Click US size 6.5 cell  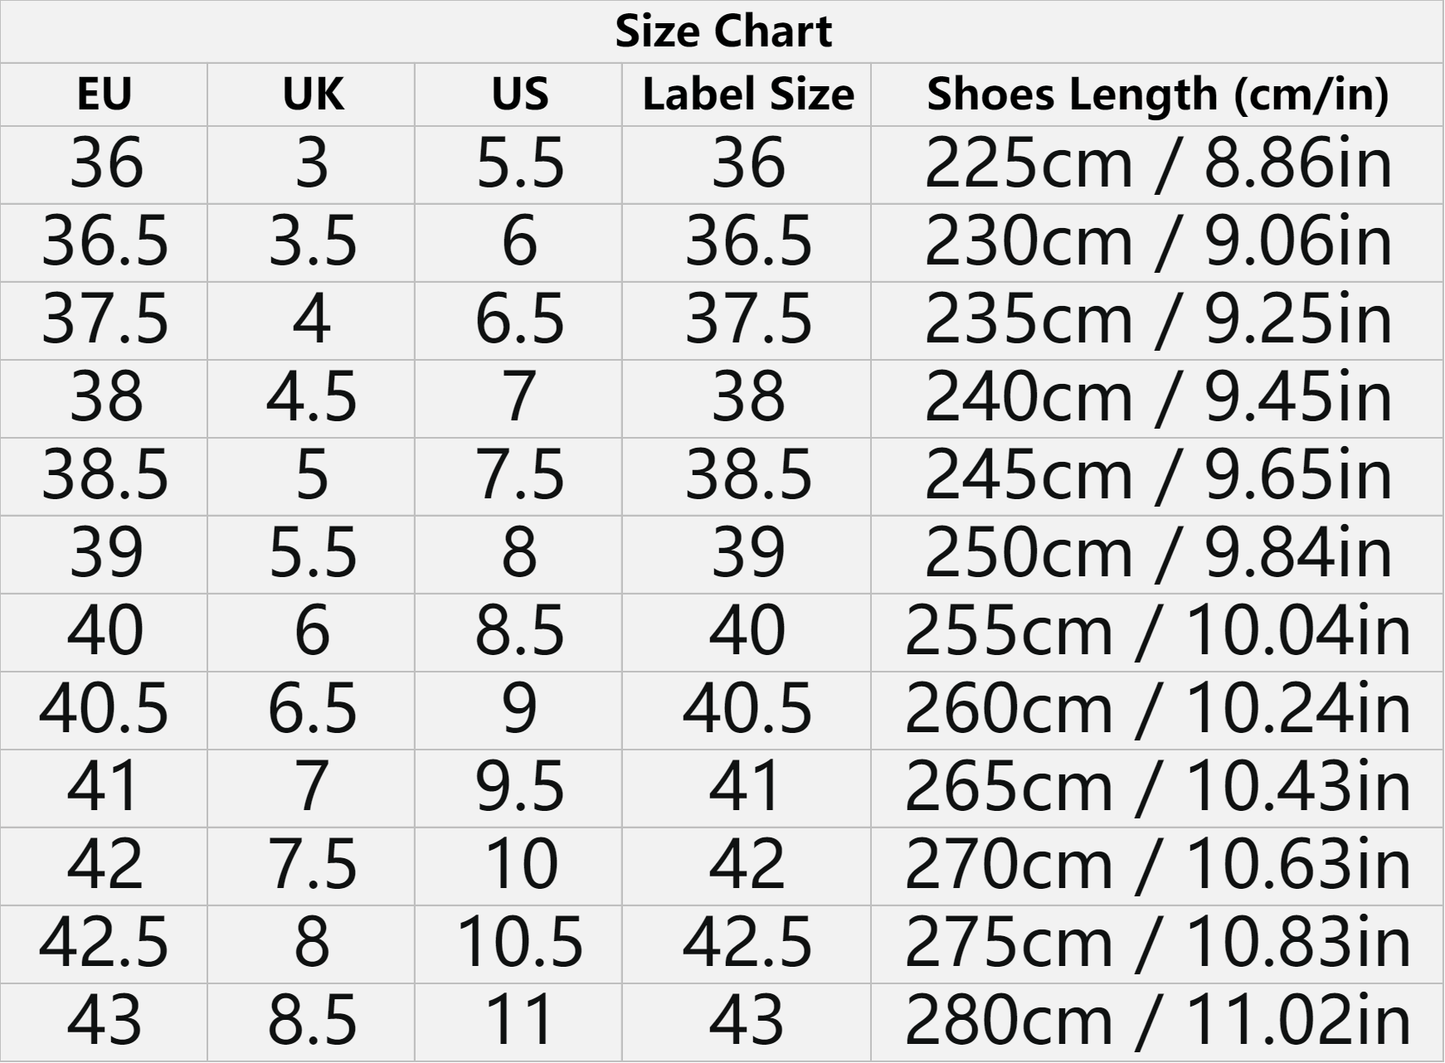coord(519,320)
